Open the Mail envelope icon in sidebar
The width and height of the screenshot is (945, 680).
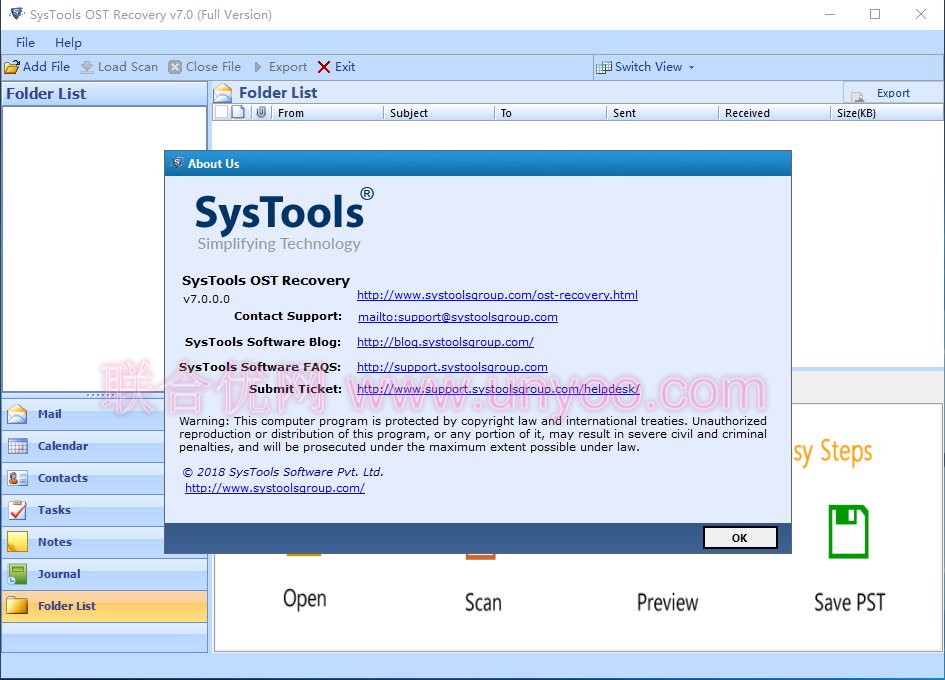tap(17, 414)
